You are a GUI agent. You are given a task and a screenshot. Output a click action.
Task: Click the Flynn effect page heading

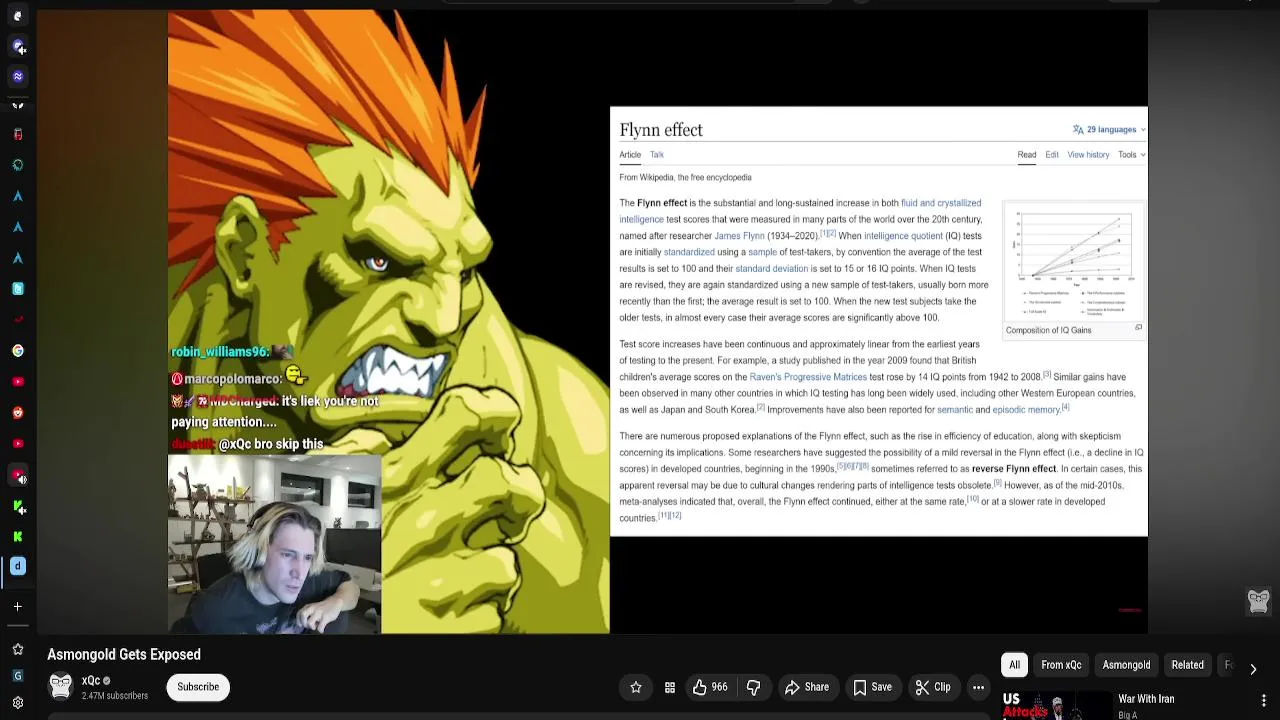pos(661,130)
